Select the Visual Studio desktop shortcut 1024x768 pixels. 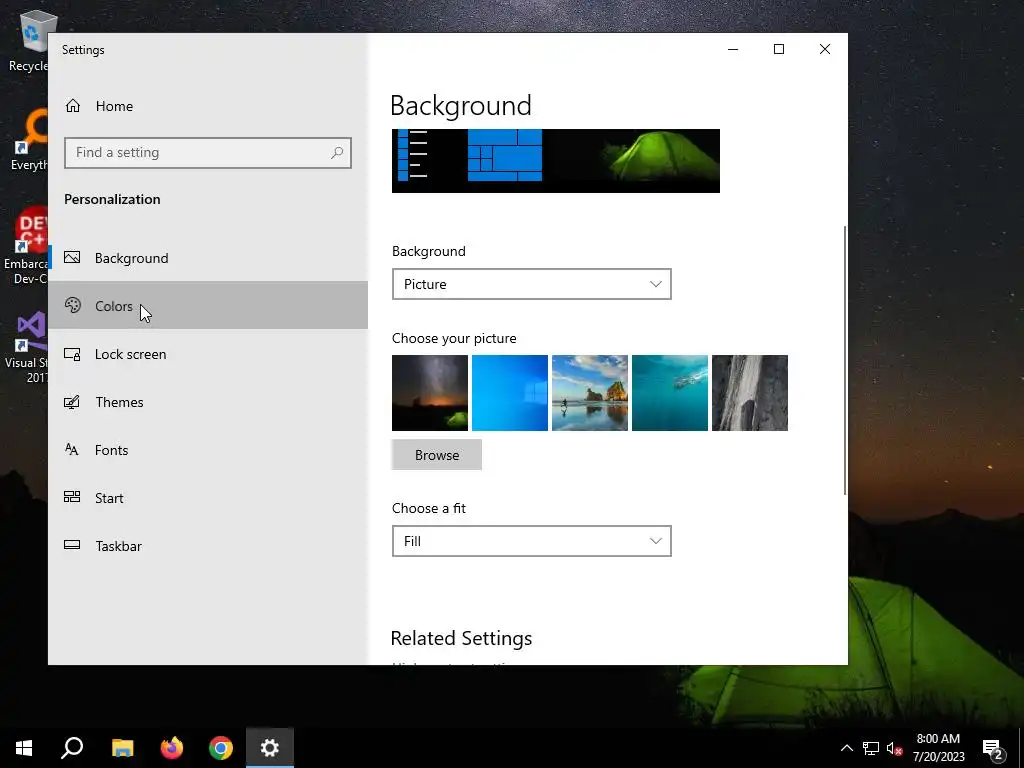pos(26,348)
